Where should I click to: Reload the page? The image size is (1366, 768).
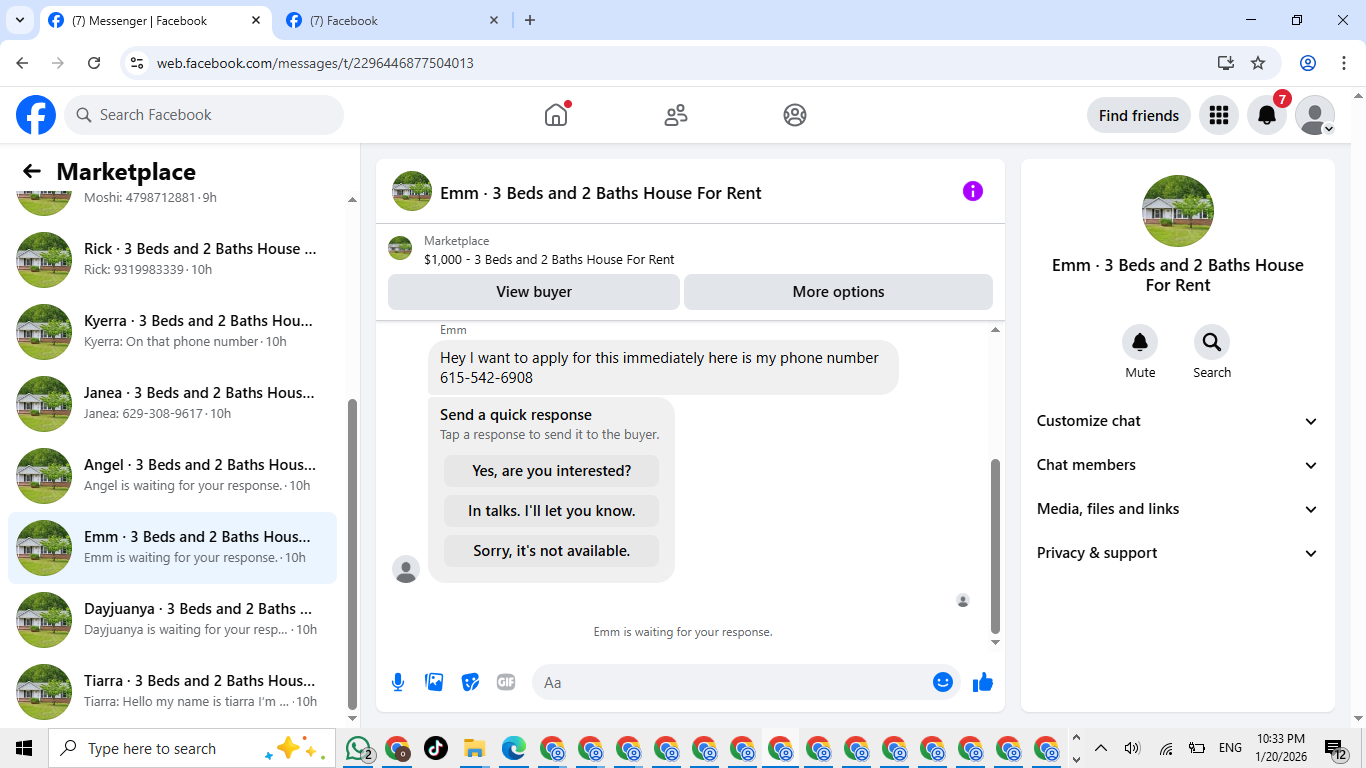click(94, 63)
